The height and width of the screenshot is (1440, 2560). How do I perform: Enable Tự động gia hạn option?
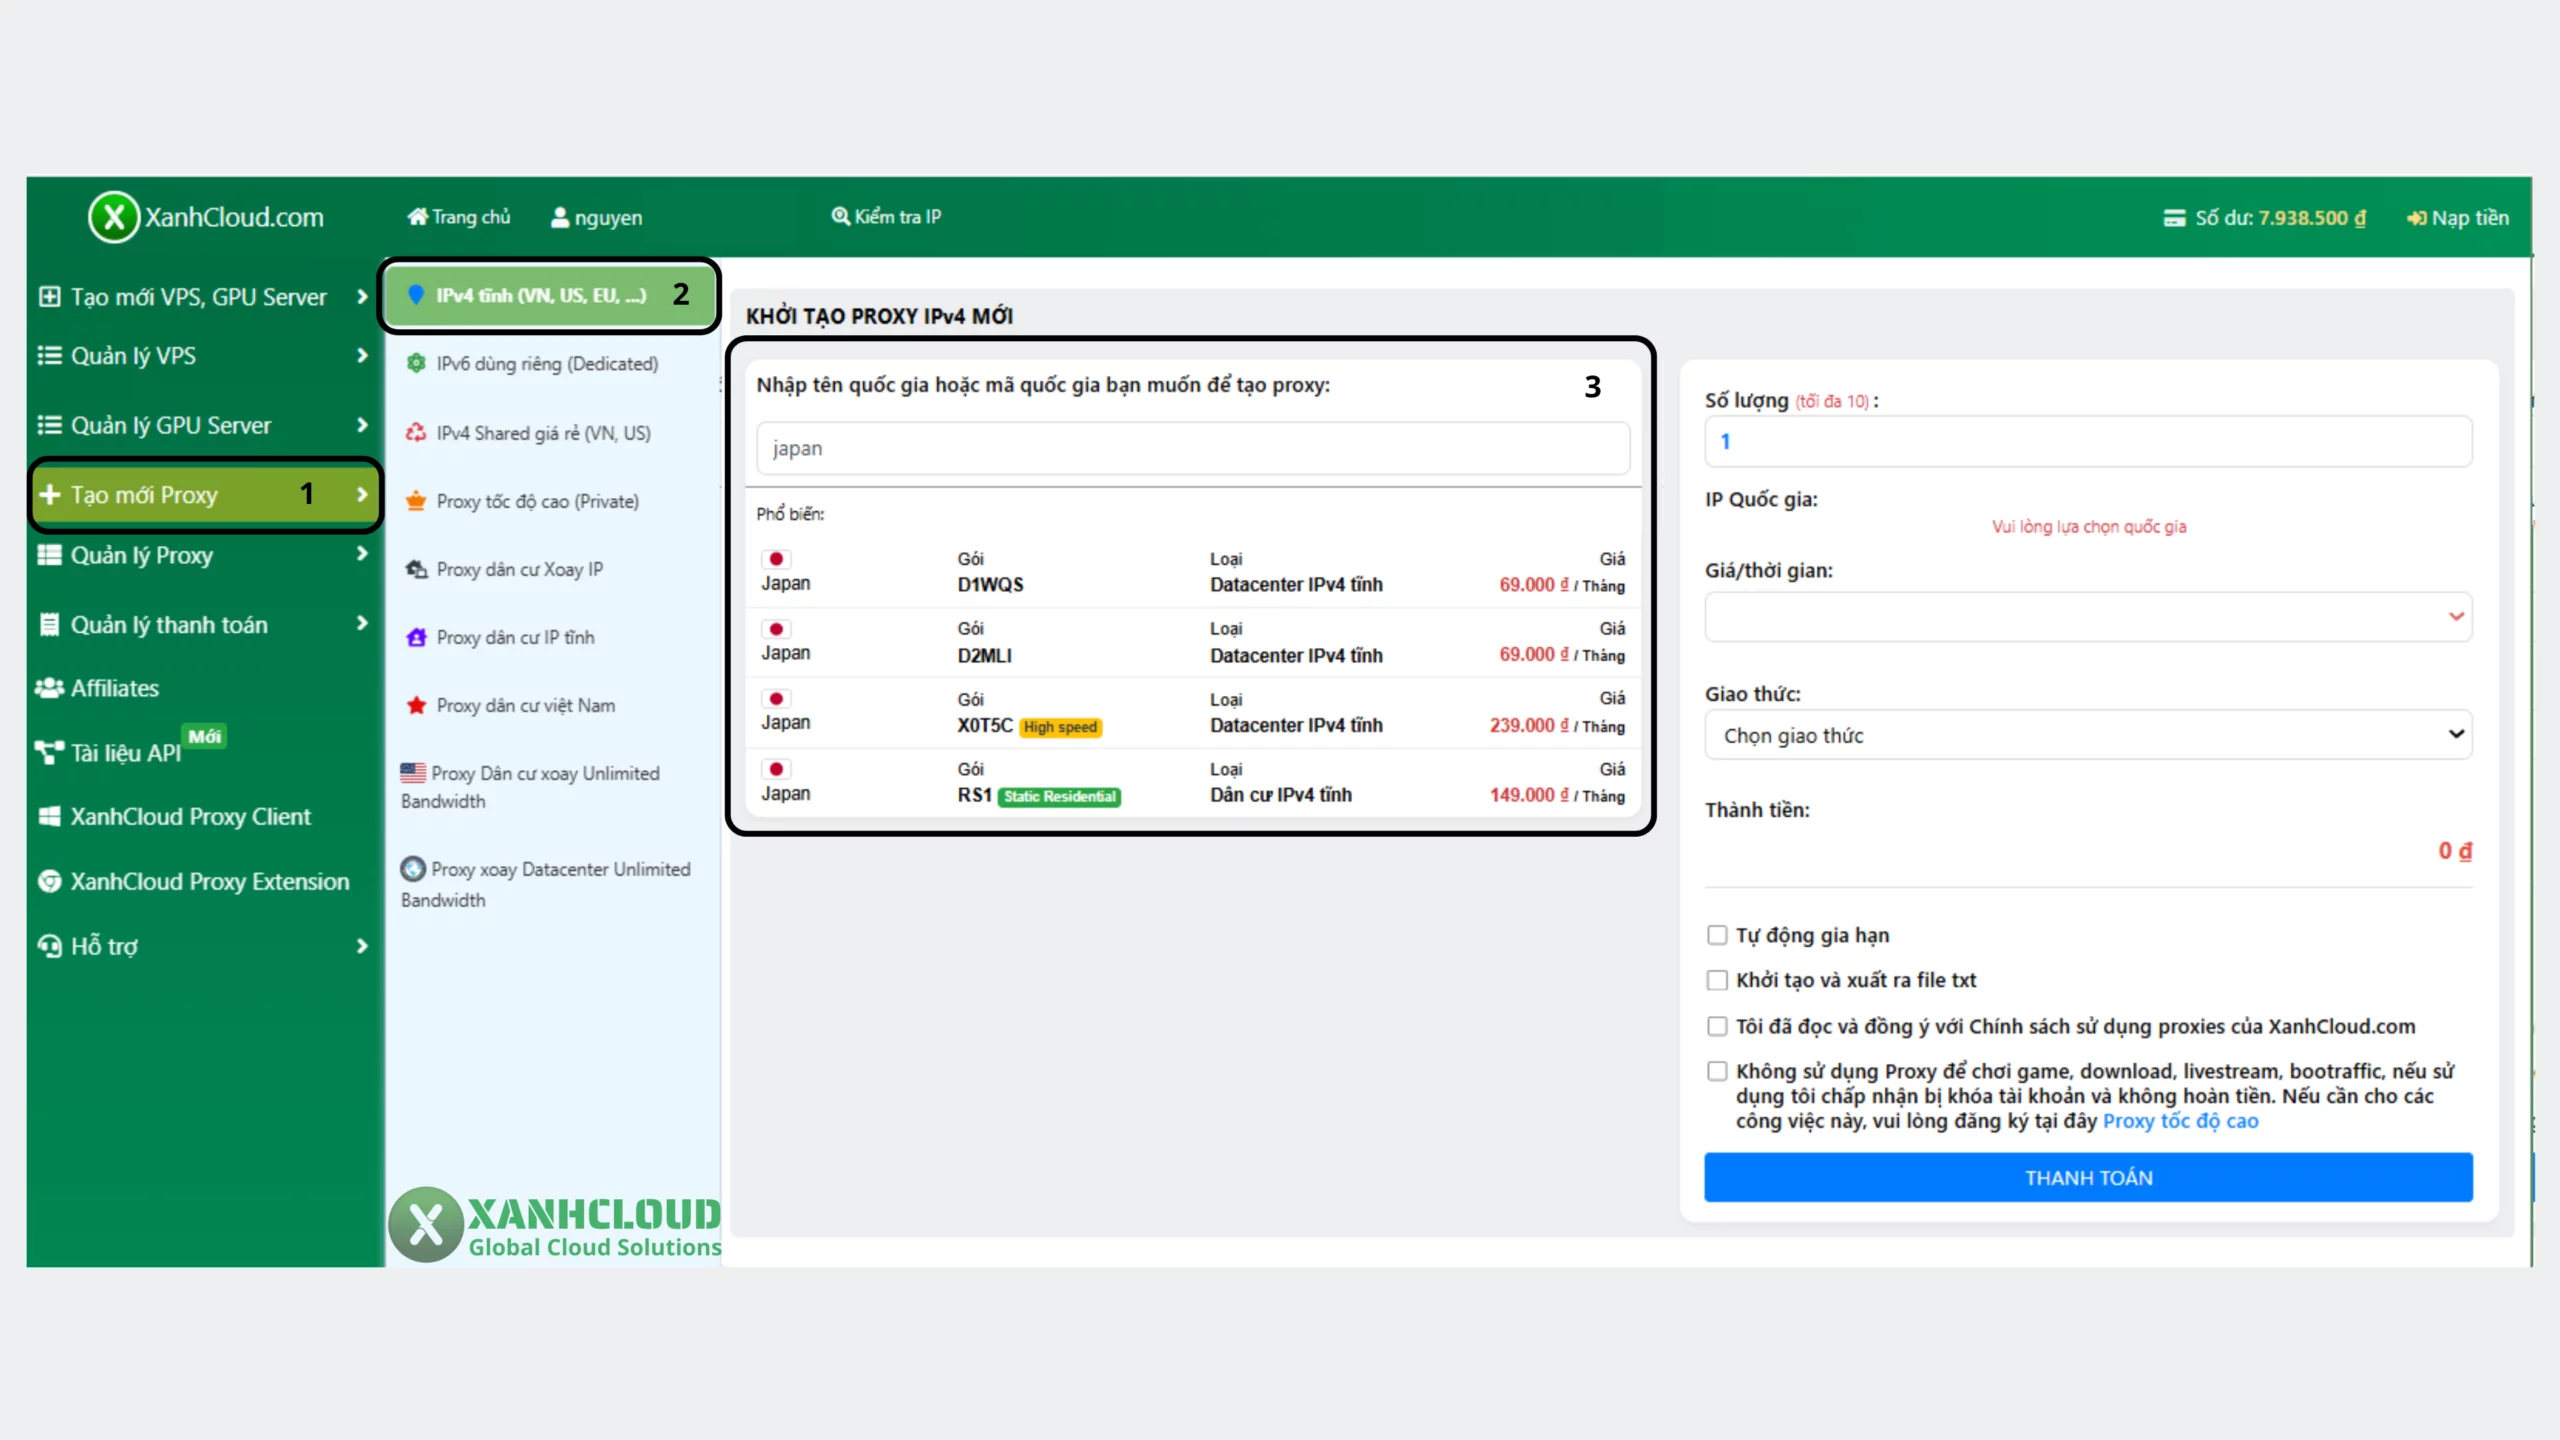coord(1719,934)
